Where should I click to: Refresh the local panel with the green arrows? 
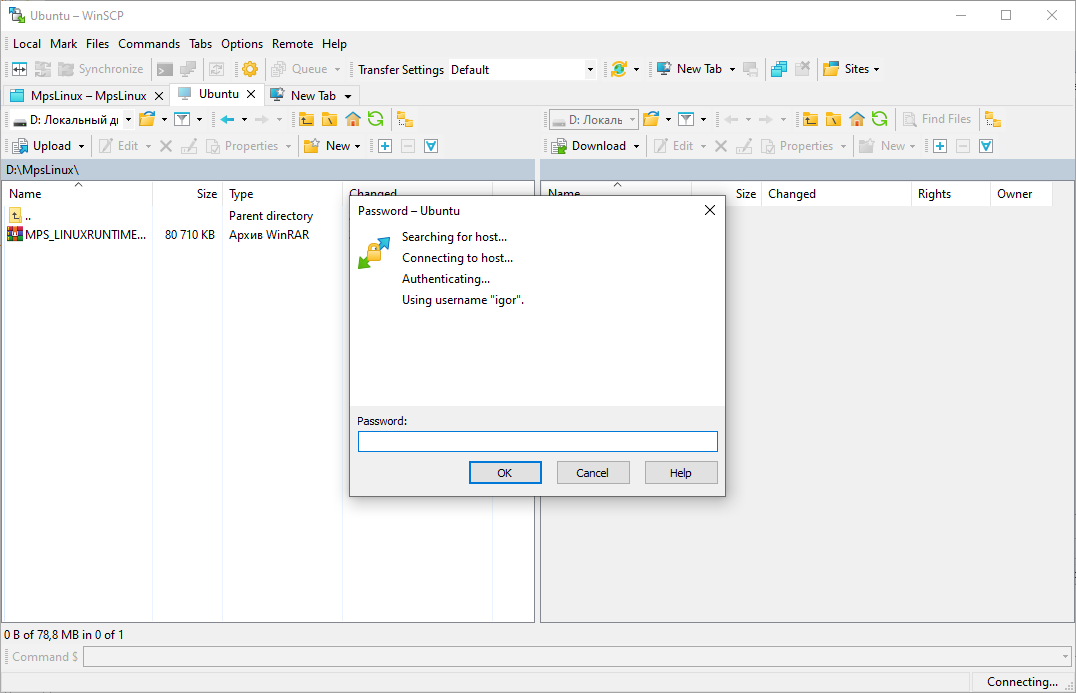click(x=375, y=119)
